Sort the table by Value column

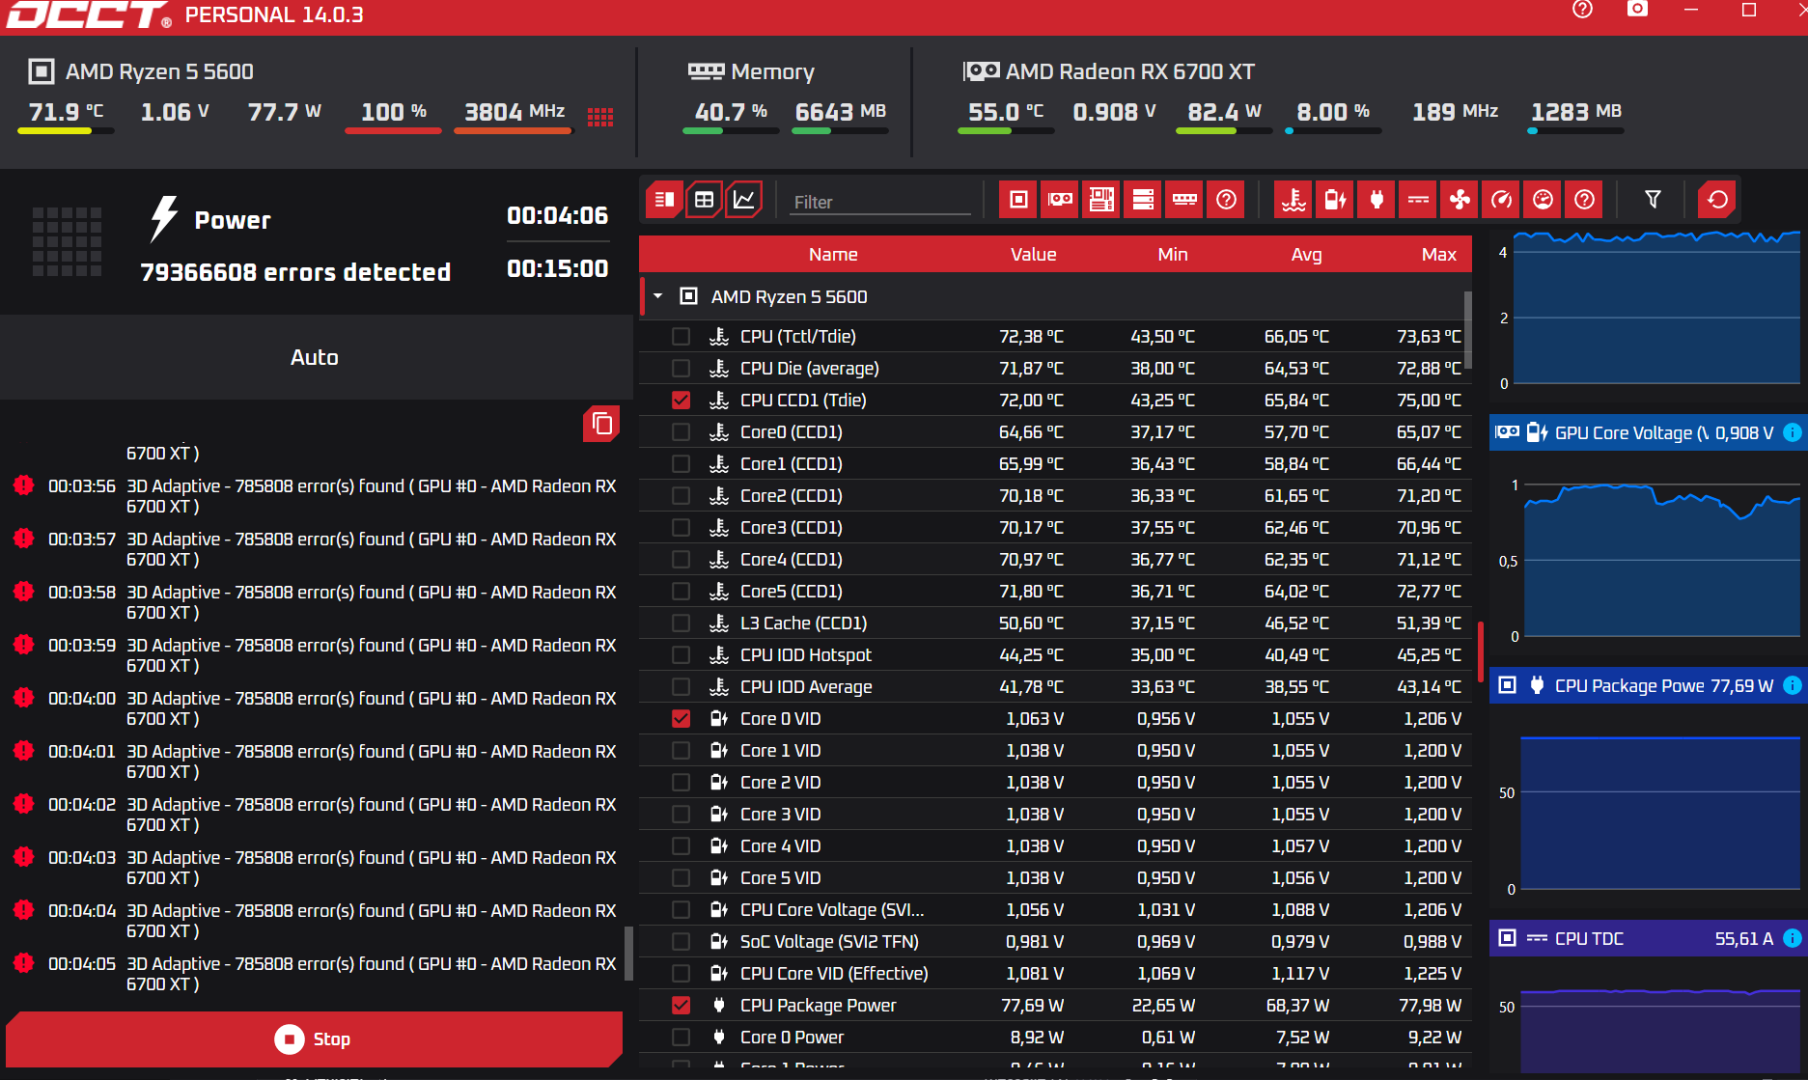pyautogui.click(x=1033, y=254)
